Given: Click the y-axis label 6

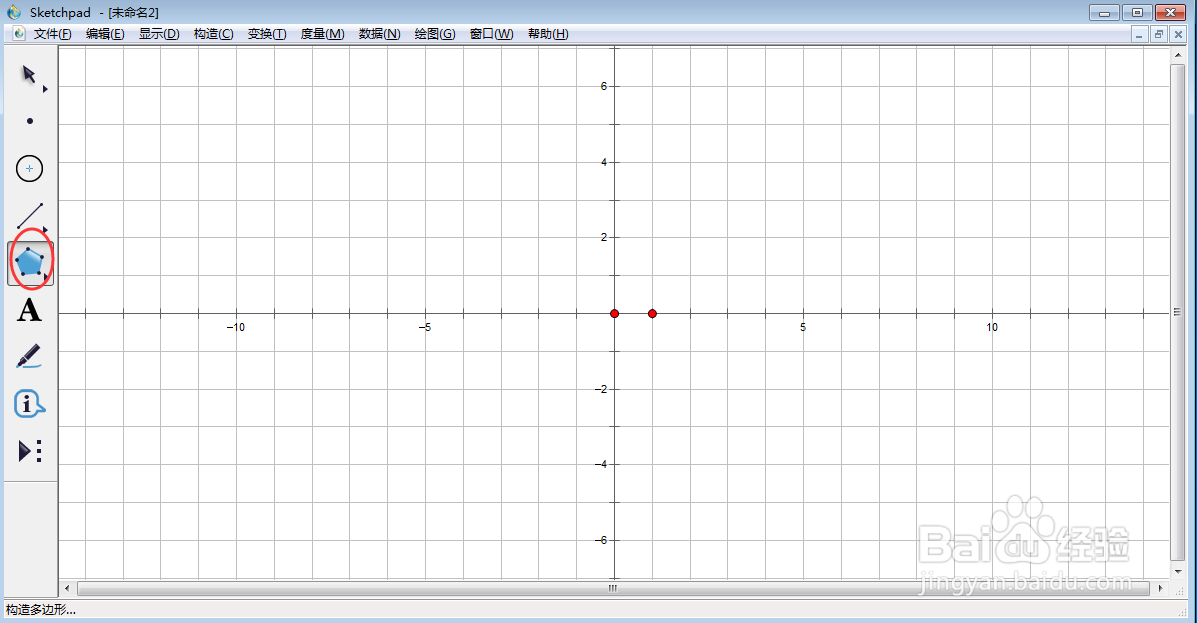Looking at the screenshot, I should [x=604, y=86].
